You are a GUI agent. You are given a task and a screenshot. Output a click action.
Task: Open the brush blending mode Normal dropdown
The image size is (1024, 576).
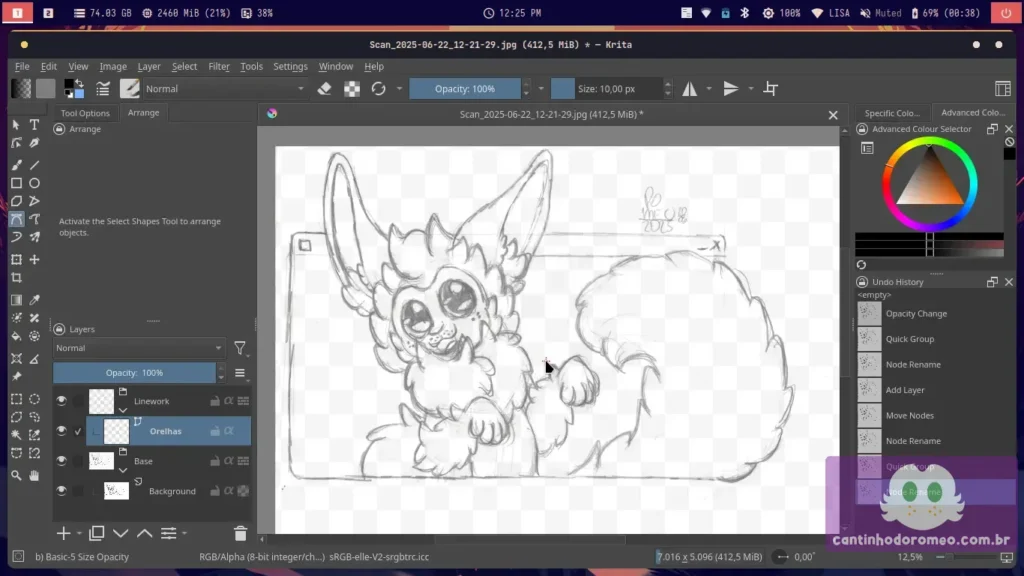click(x=225, y=89)
